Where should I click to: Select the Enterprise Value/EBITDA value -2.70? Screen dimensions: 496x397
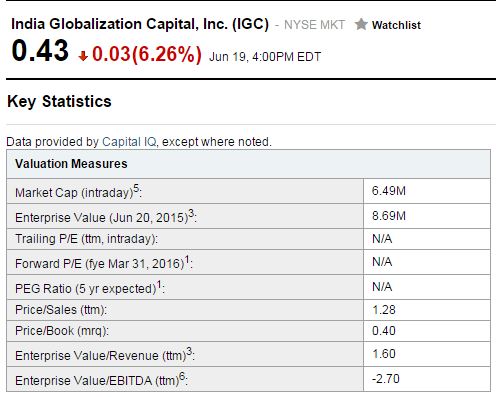pos(386,379)
